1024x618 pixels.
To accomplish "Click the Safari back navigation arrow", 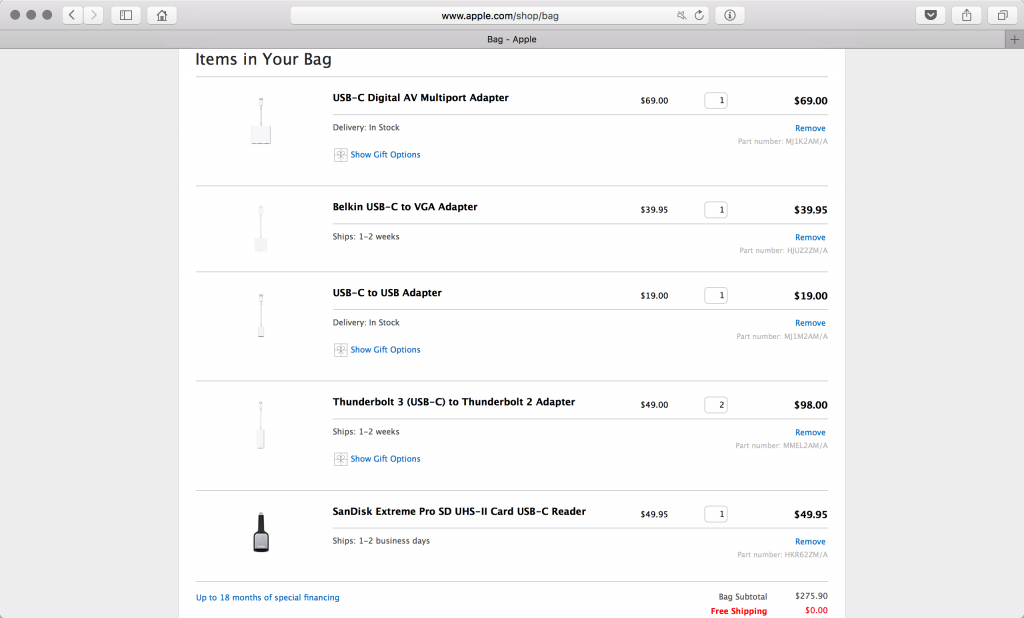I will 73,15.
